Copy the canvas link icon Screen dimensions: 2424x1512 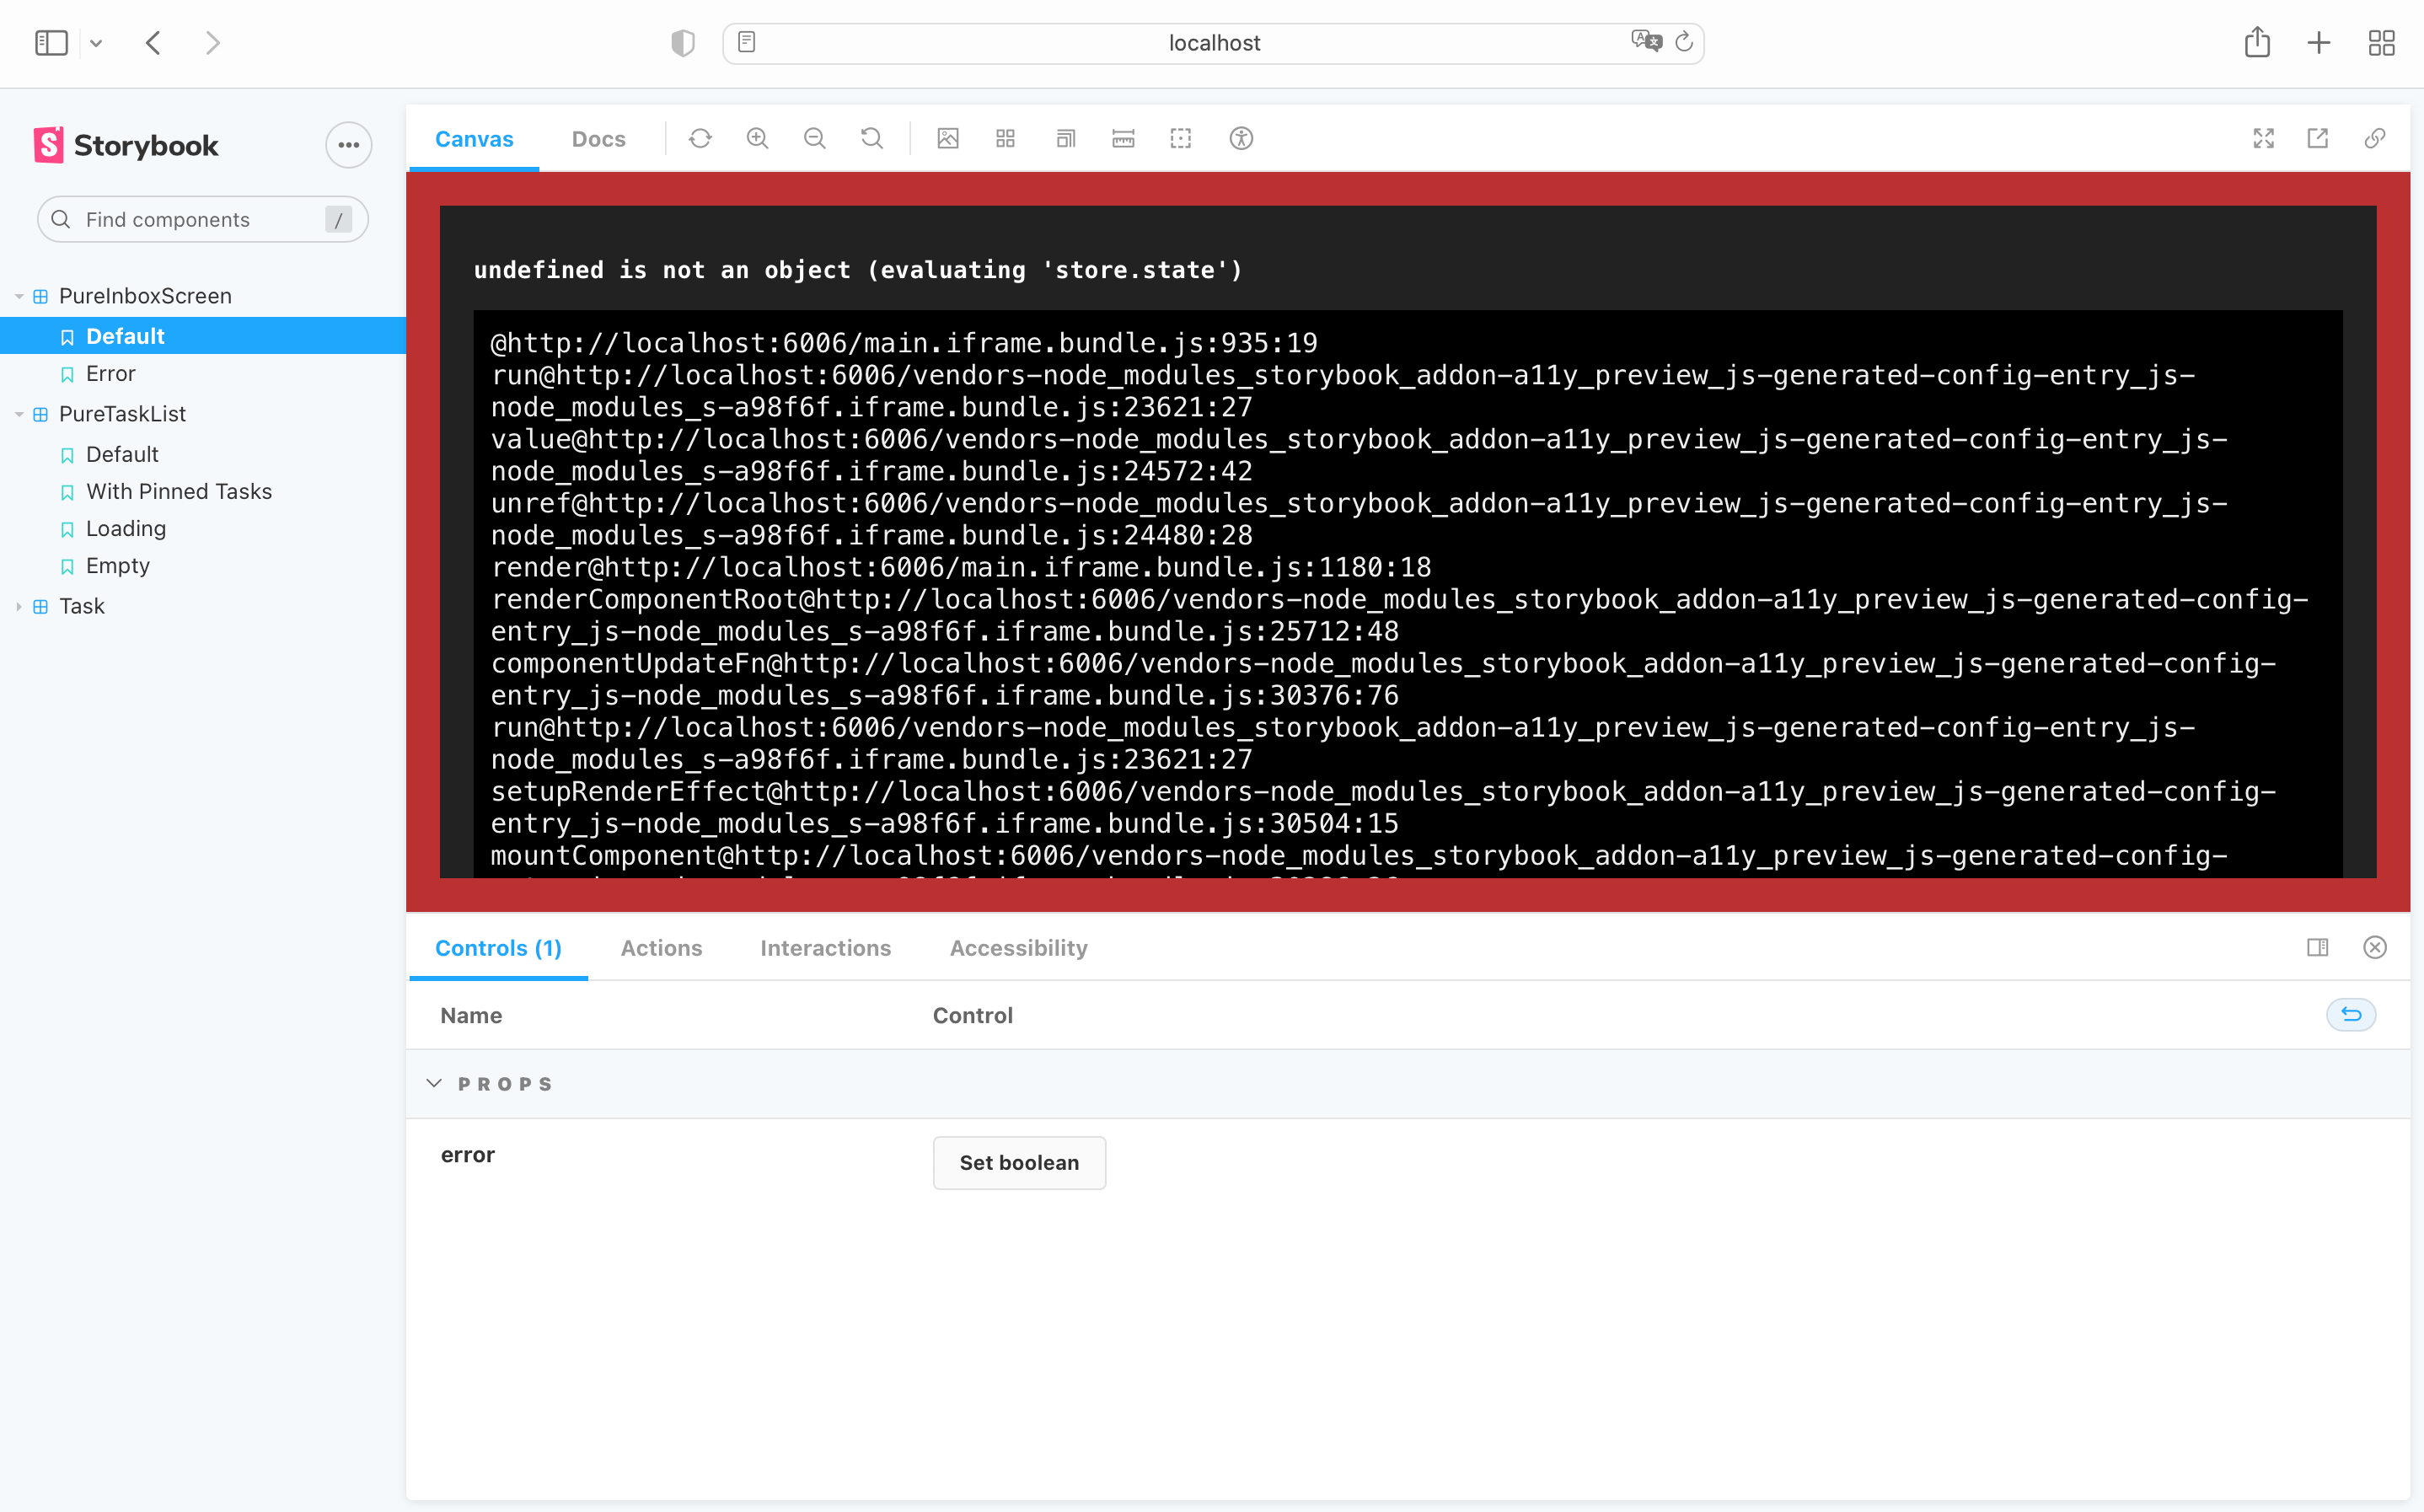[2374, 139]
